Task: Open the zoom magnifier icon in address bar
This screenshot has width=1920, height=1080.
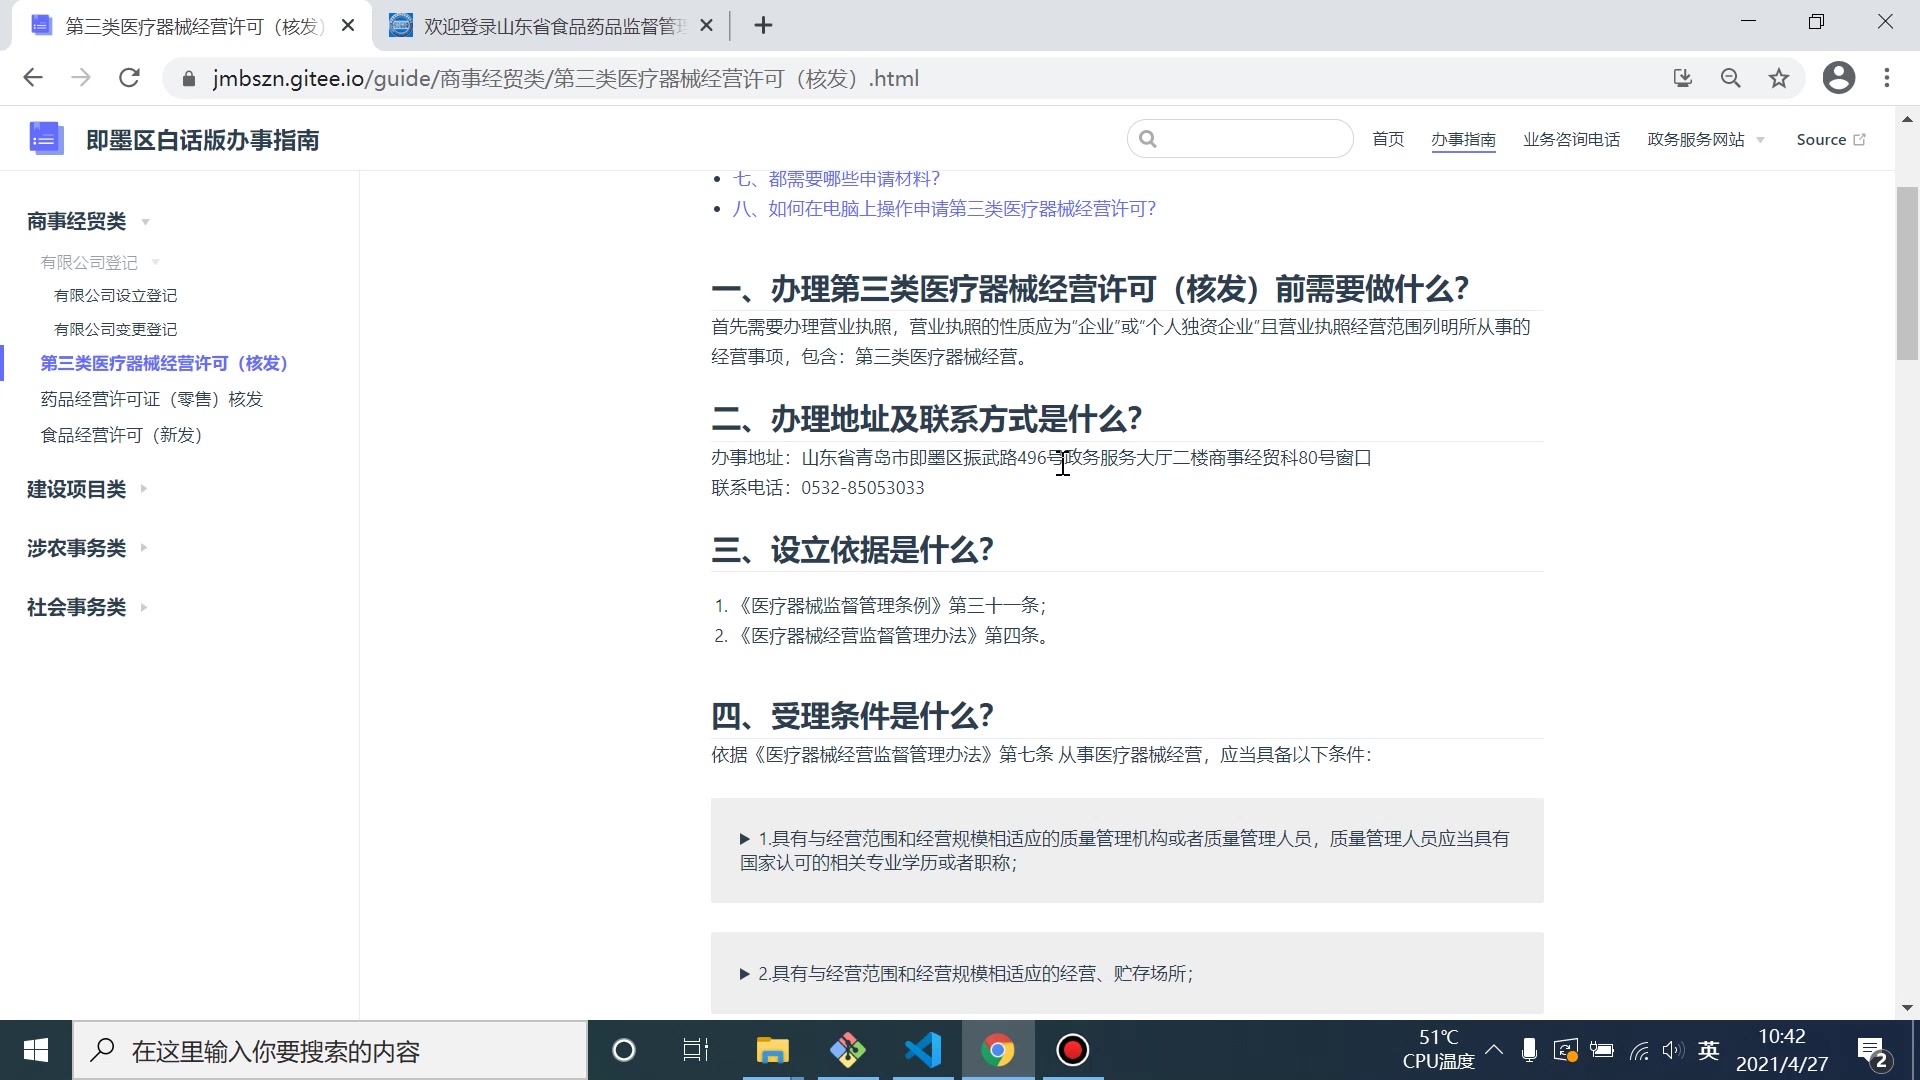Action: (1731, 78)
